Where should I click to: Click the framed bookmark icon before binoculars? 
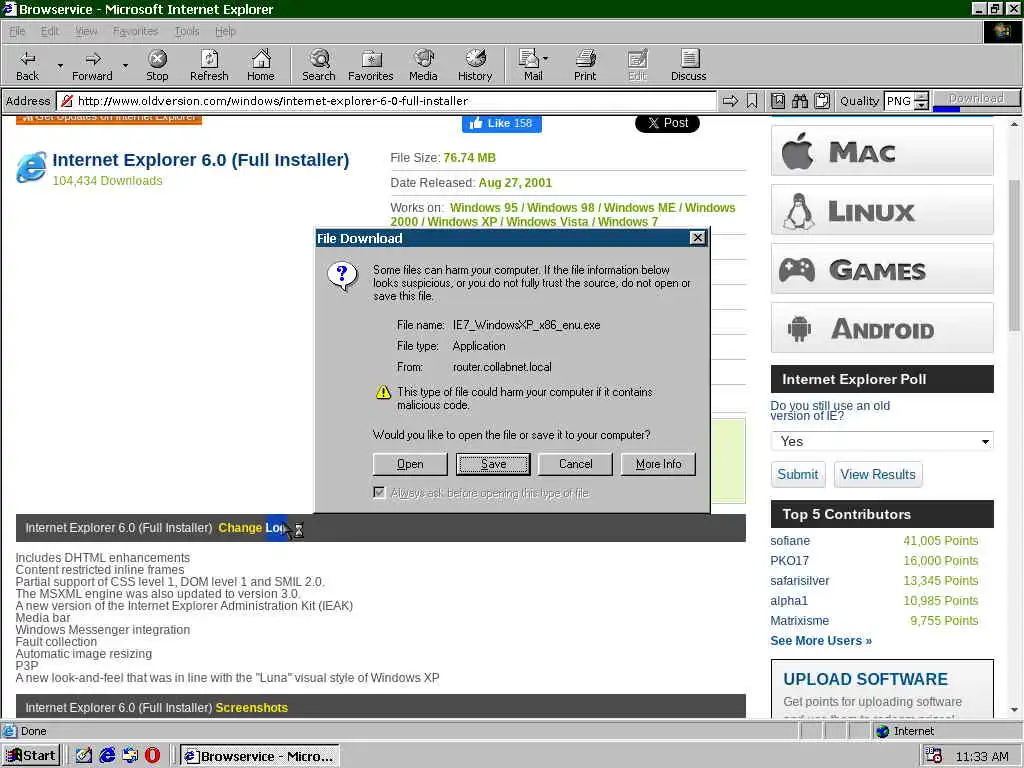point(778,101)
